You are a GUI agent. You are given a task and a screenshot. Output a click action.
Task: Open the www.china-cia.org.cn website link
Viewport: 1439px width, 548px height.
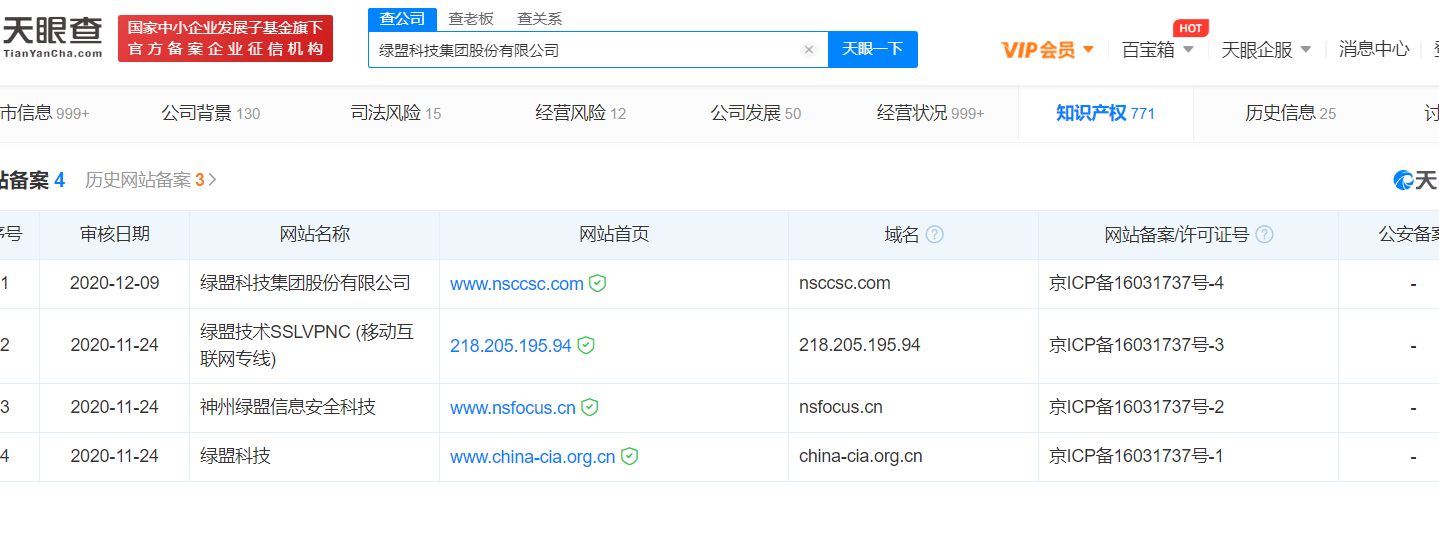point(533,457)
